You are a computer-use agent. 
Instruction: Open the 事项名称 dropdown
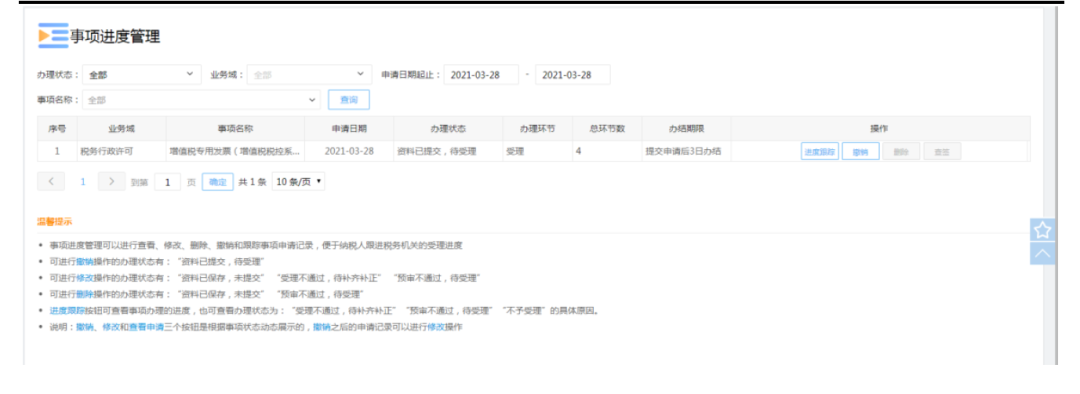coord(201,100)
